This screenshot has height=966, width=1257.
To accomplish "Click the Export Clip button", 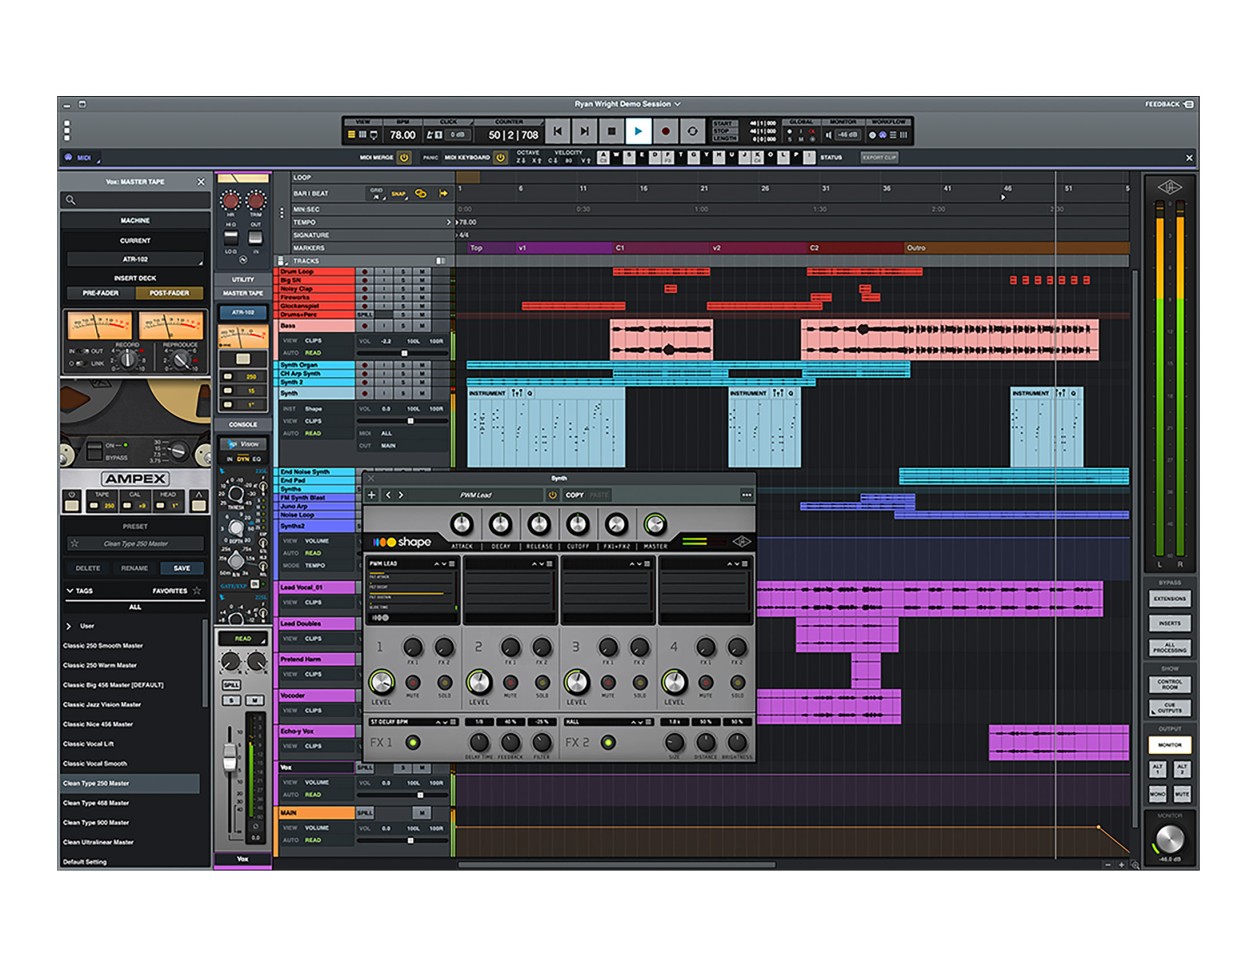I will point(880,158).
